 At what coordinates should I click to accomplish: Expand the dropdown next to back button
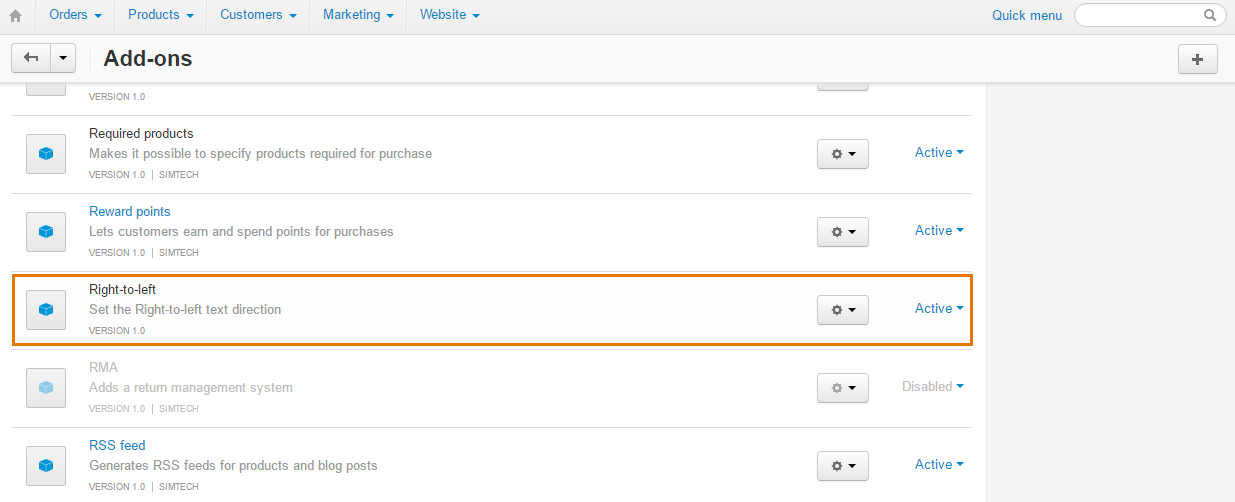[63, 58]
